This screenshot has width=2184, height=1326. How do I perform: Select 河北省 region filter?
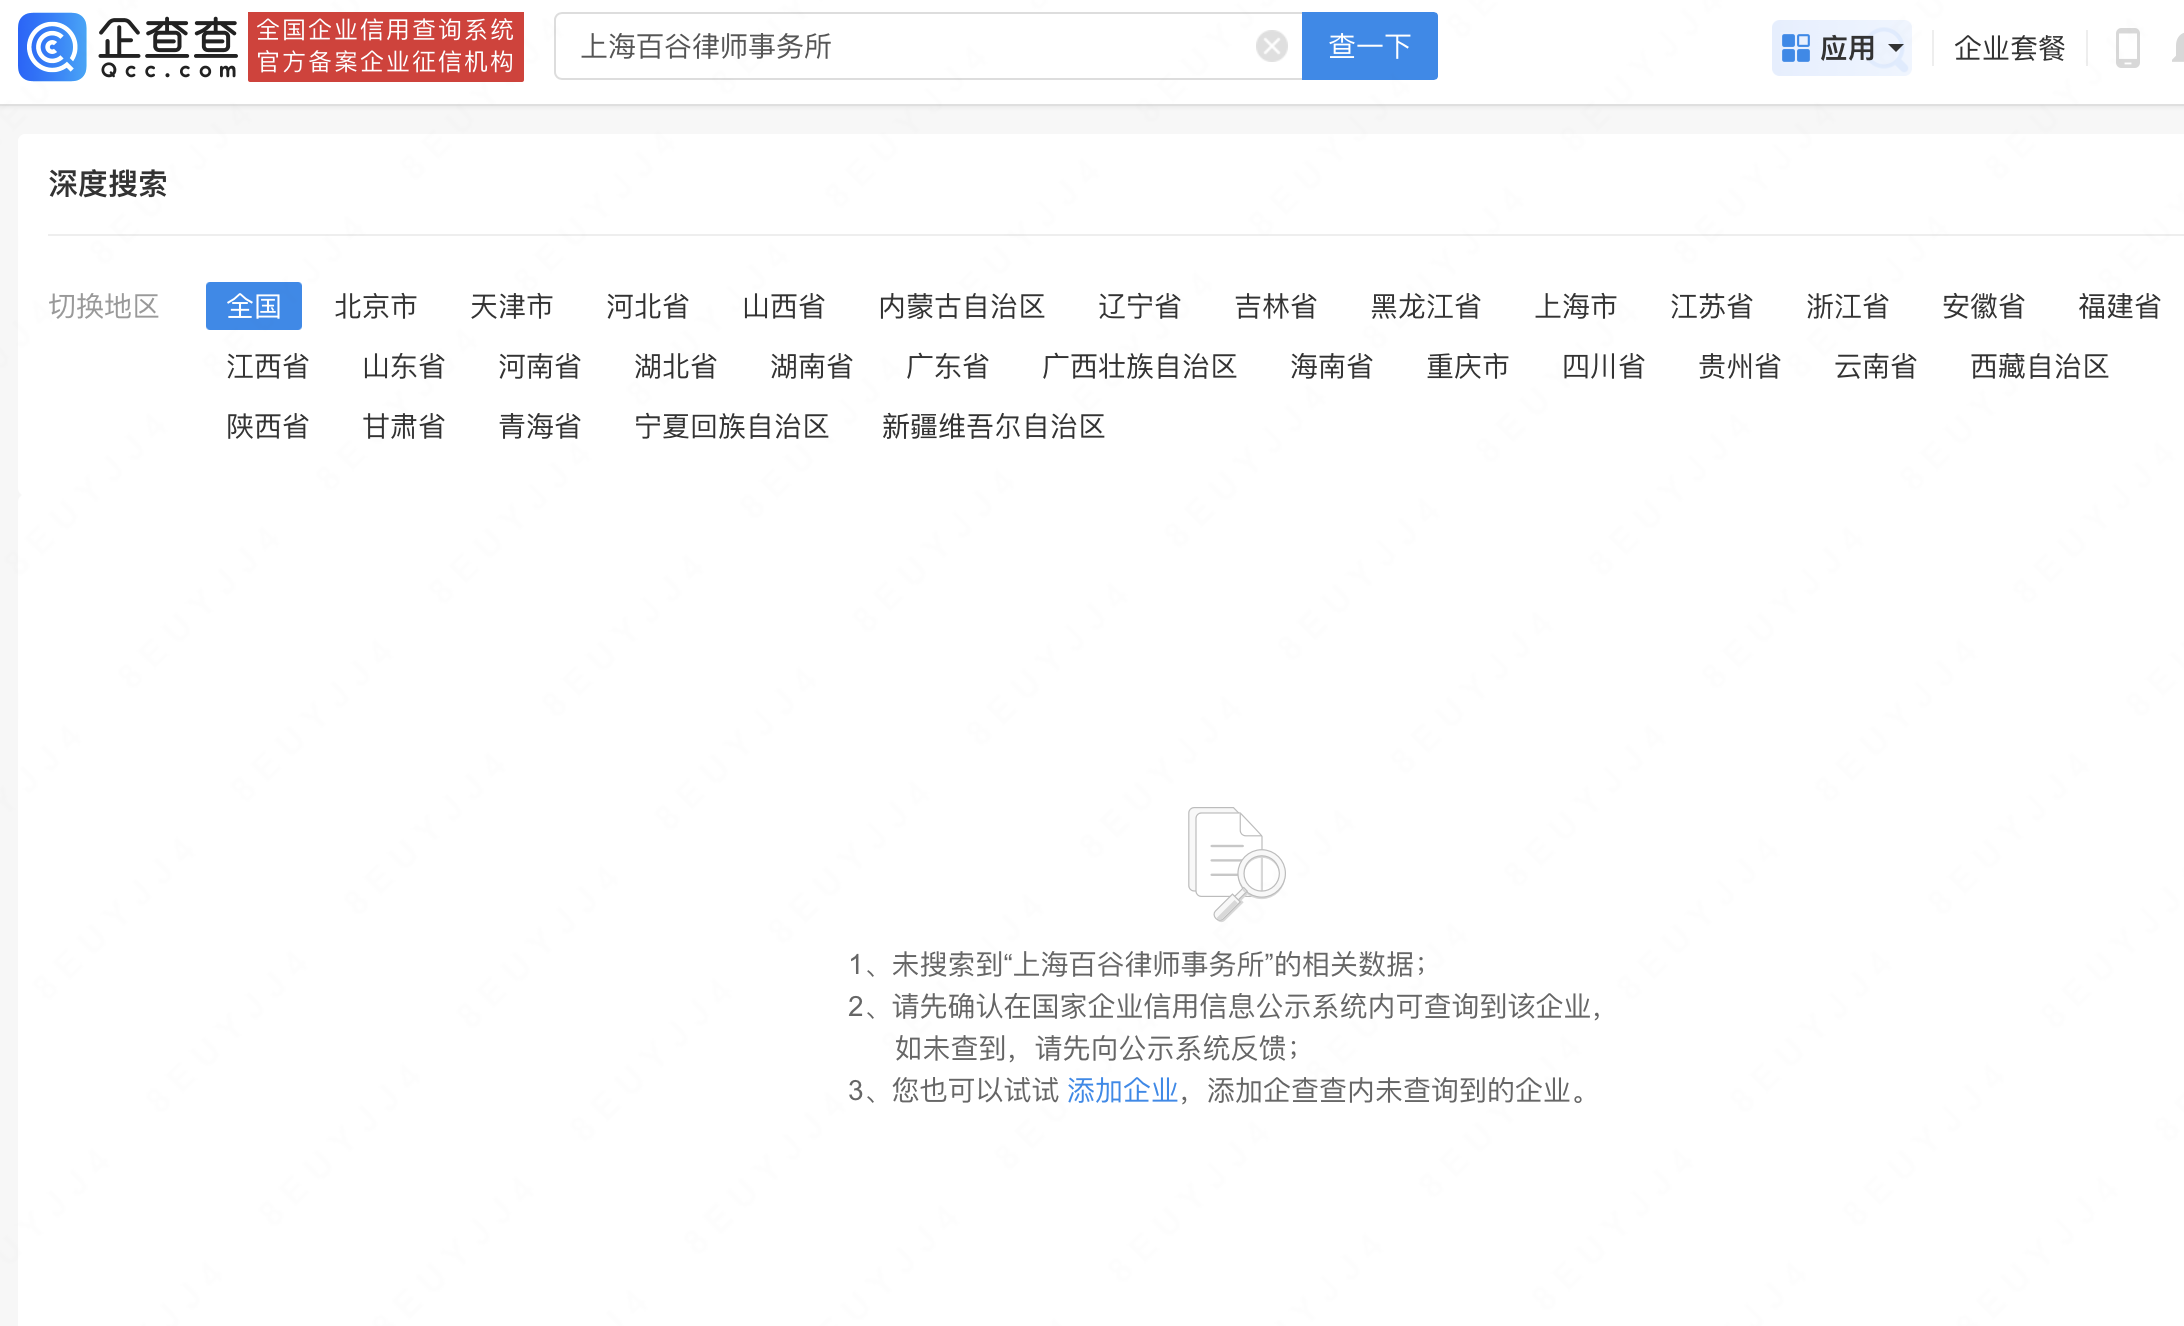point(648,306)
